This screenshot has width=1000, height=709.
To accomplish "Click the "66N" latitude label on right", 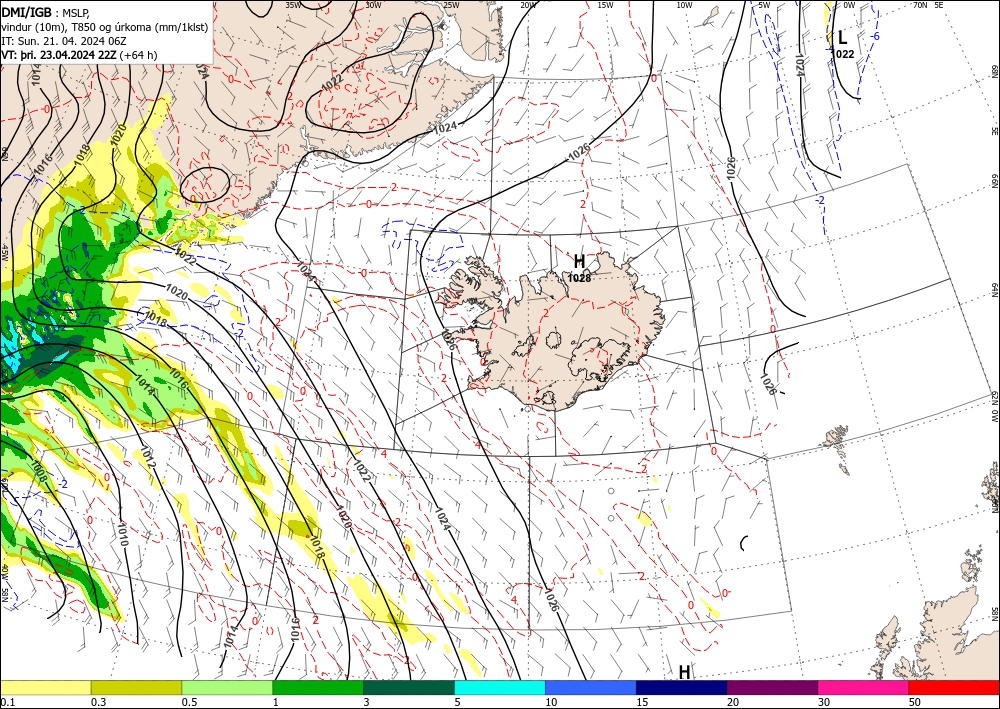I will 994,182.
